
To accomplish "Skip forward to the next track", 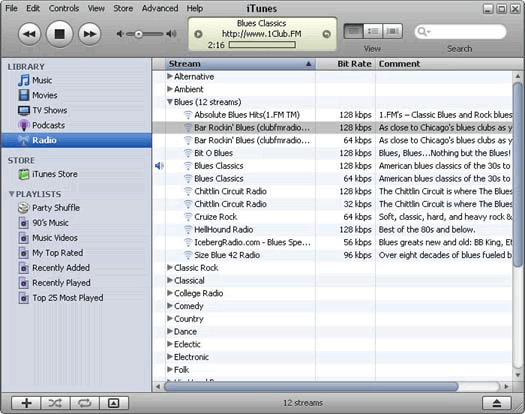I will pyautogui.click(x=89, y=34).
